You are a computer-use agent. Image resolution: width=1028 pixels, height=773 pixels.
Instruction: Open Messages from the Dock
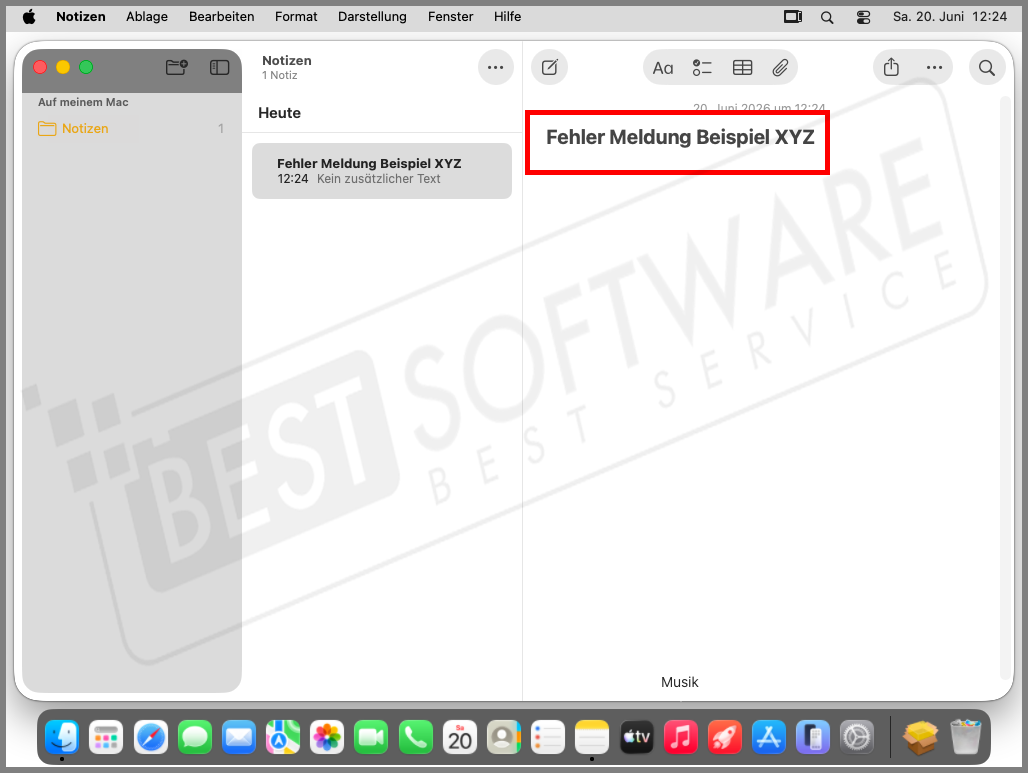195,737
